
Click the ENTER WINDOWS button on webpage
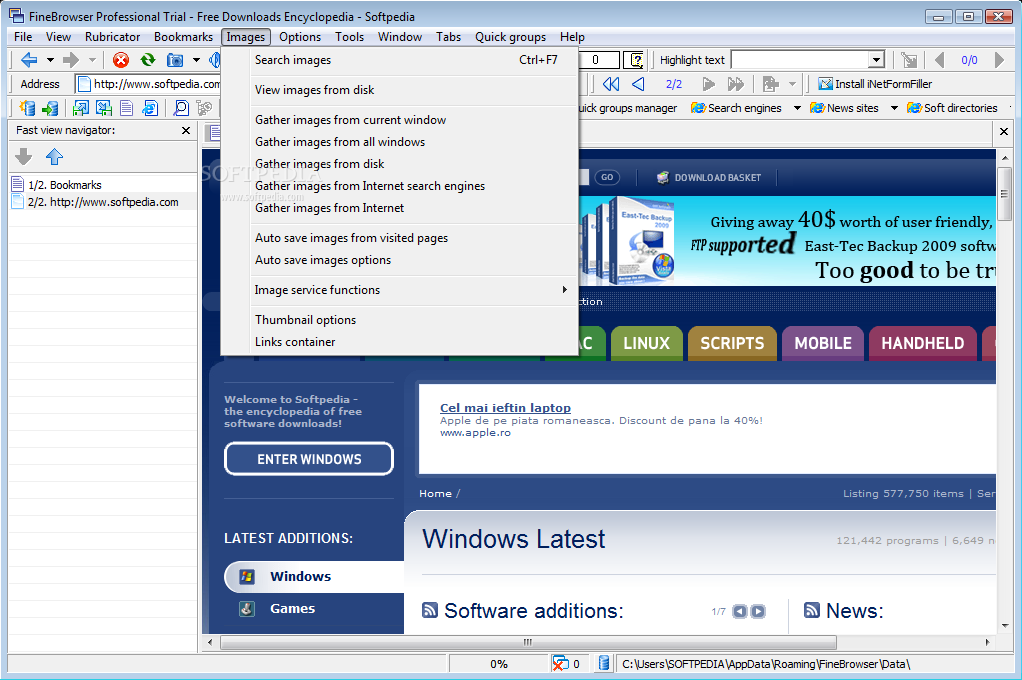309,459
